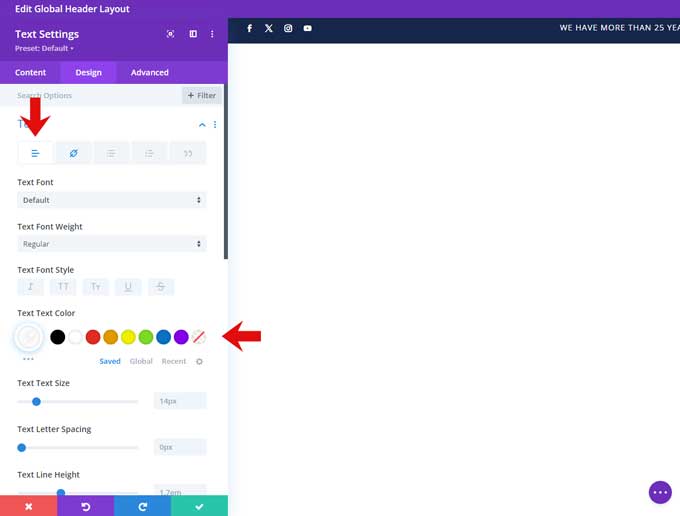680x516 pixels.
Task: Choose the purple color swatch
Action: click(181, 337)
